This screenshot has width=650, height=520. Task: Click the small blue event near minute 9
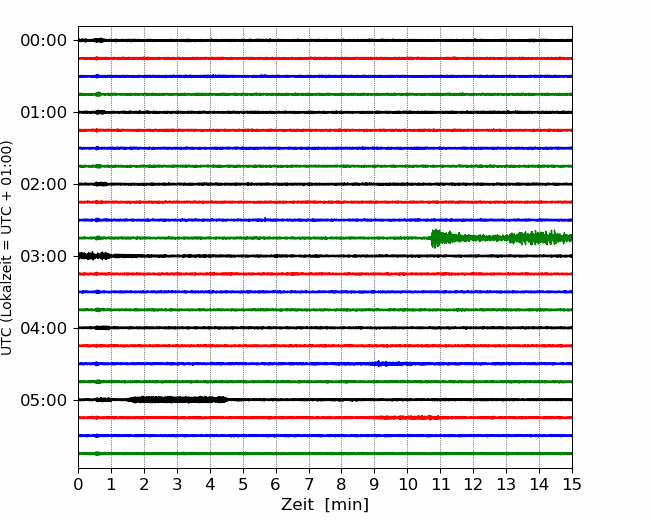pos(386,364)
